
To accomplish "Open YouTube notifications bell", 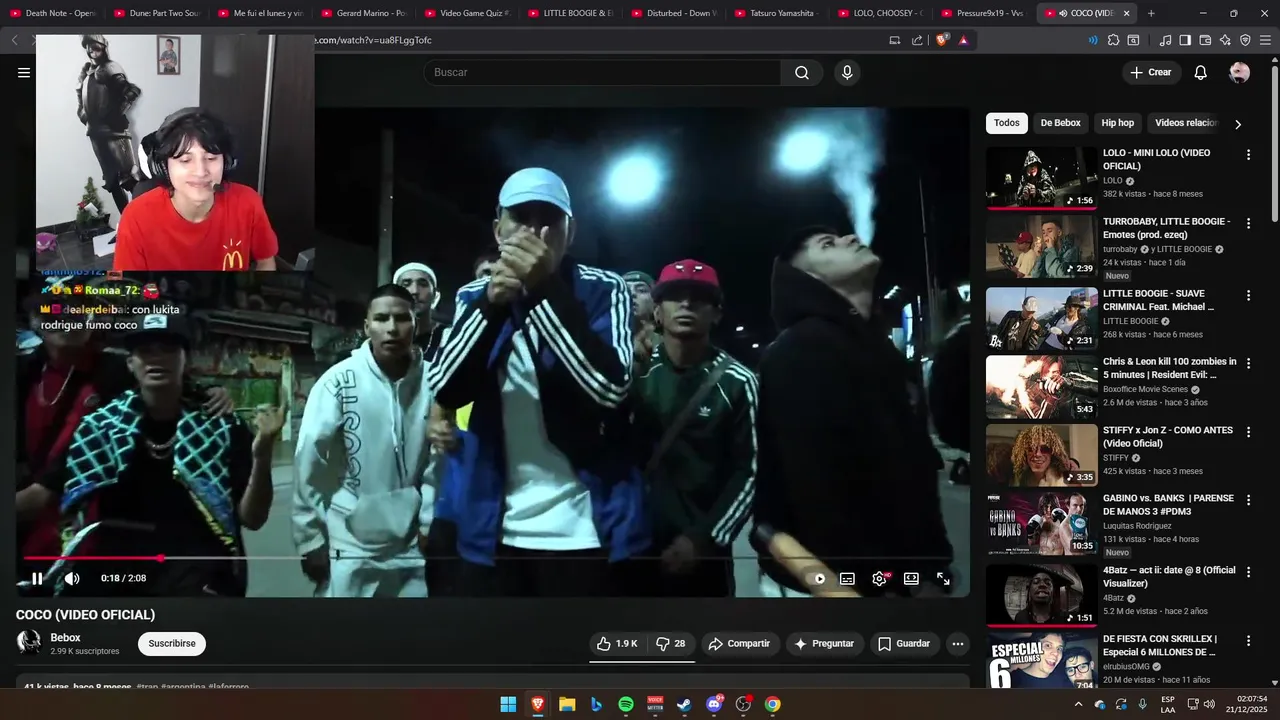I will coord(1201,72).
